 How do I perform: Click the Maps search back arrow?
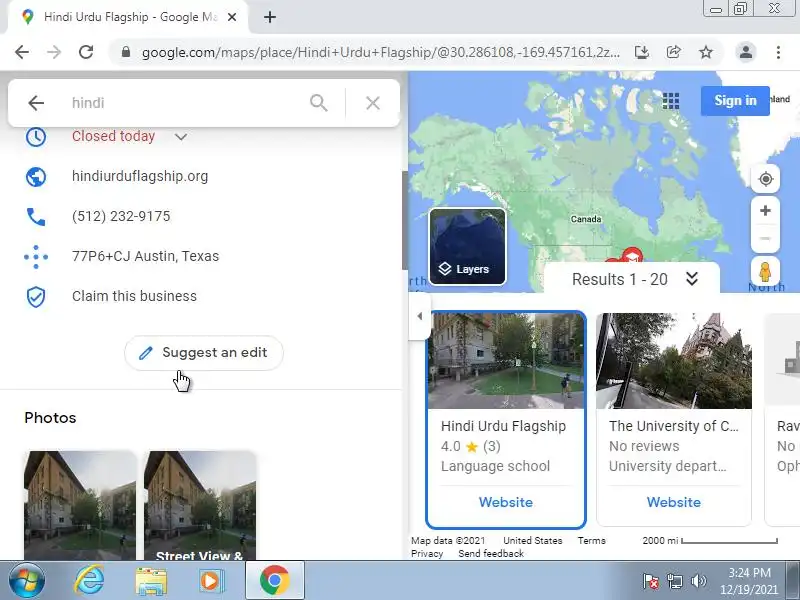point(36,103)
